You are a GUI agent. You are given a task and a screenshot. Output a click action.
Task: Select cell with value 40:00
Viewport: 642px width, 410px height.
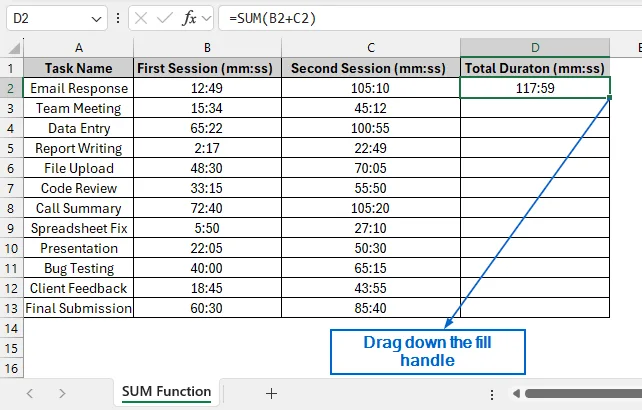[208, 268]
